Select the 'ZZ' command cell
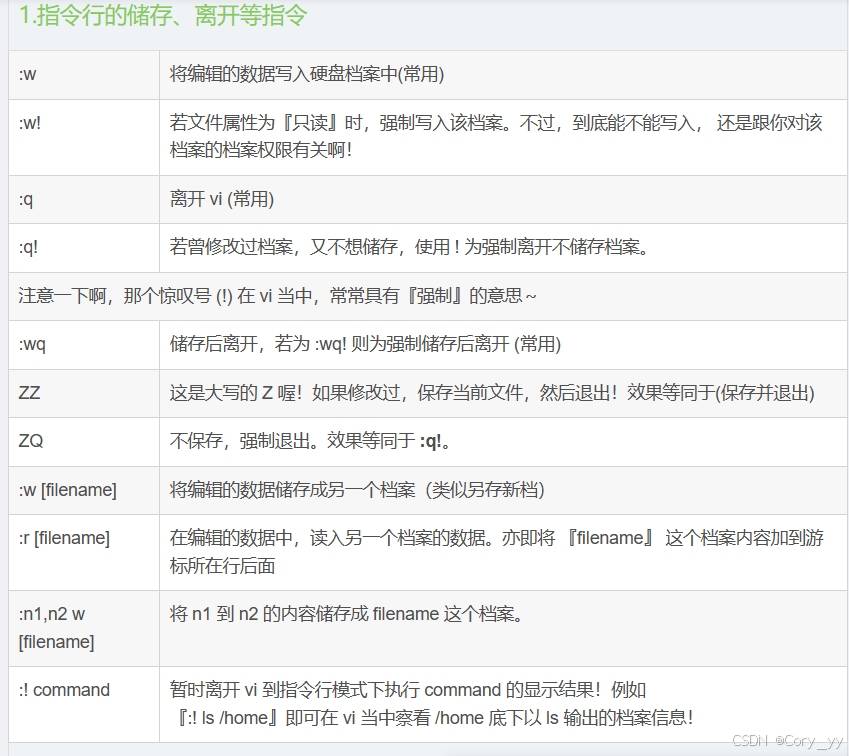 (84, 393)
